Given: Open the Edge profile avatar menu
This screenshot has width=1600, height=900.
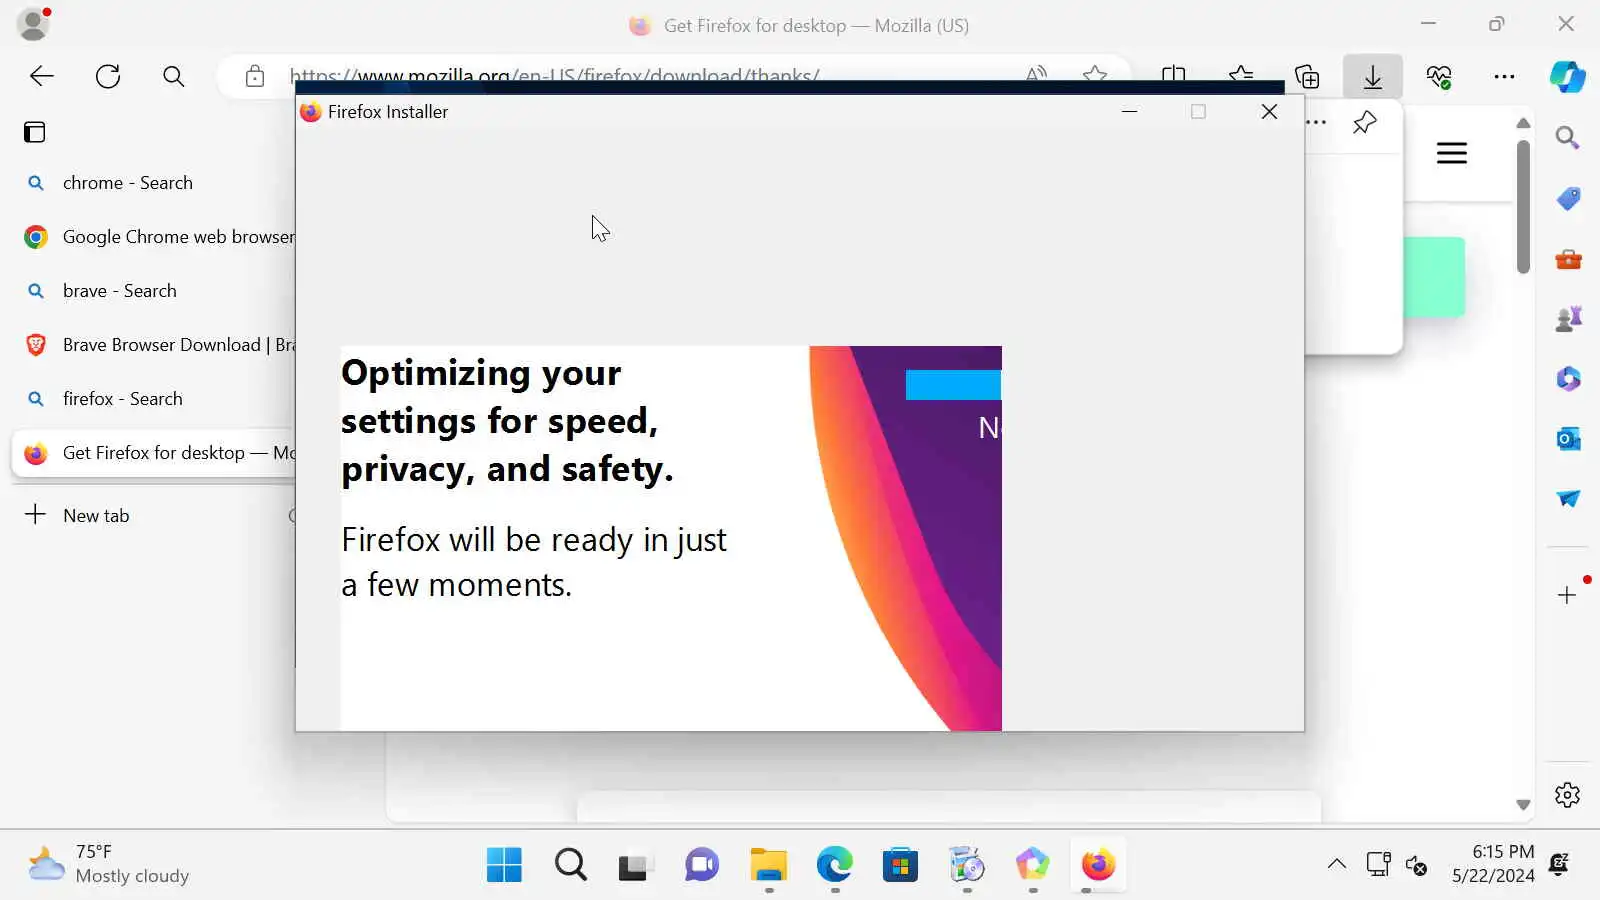Looking at the screenshot, I should (x=34, y=24).
